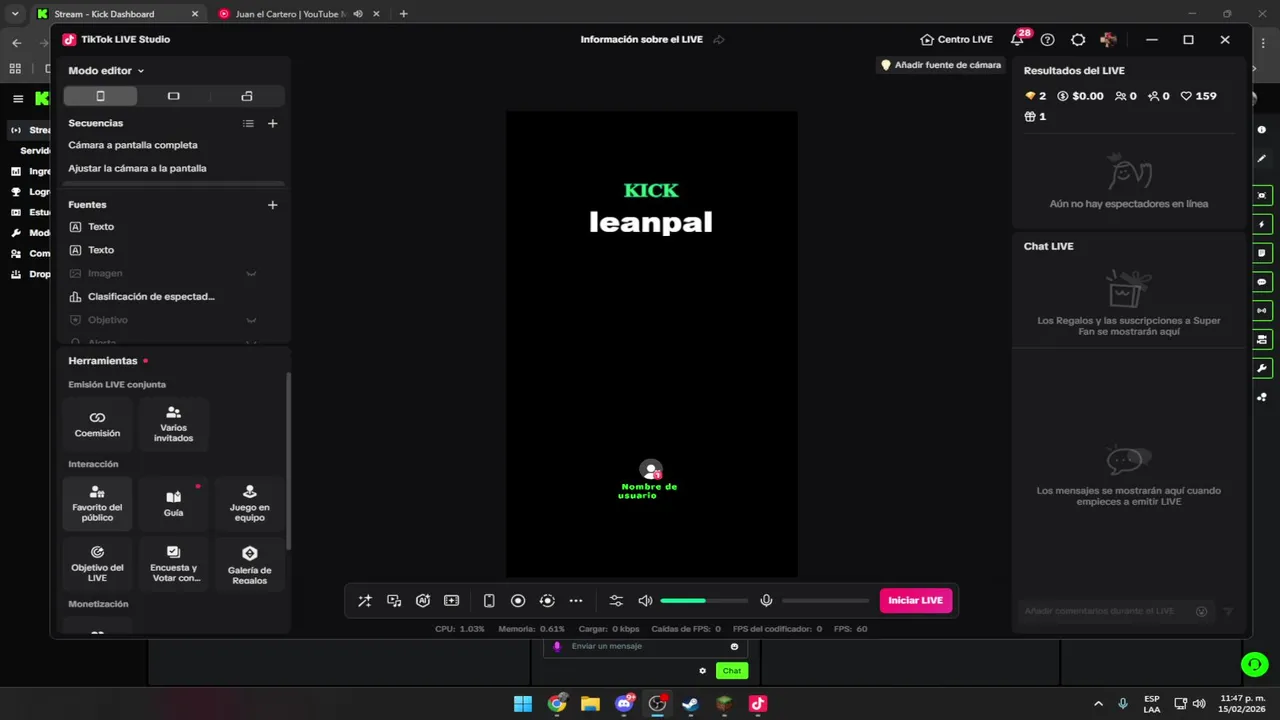Adjust the speaker volume slider
This screenshot has width=1280, height=720.
[704, 601]
